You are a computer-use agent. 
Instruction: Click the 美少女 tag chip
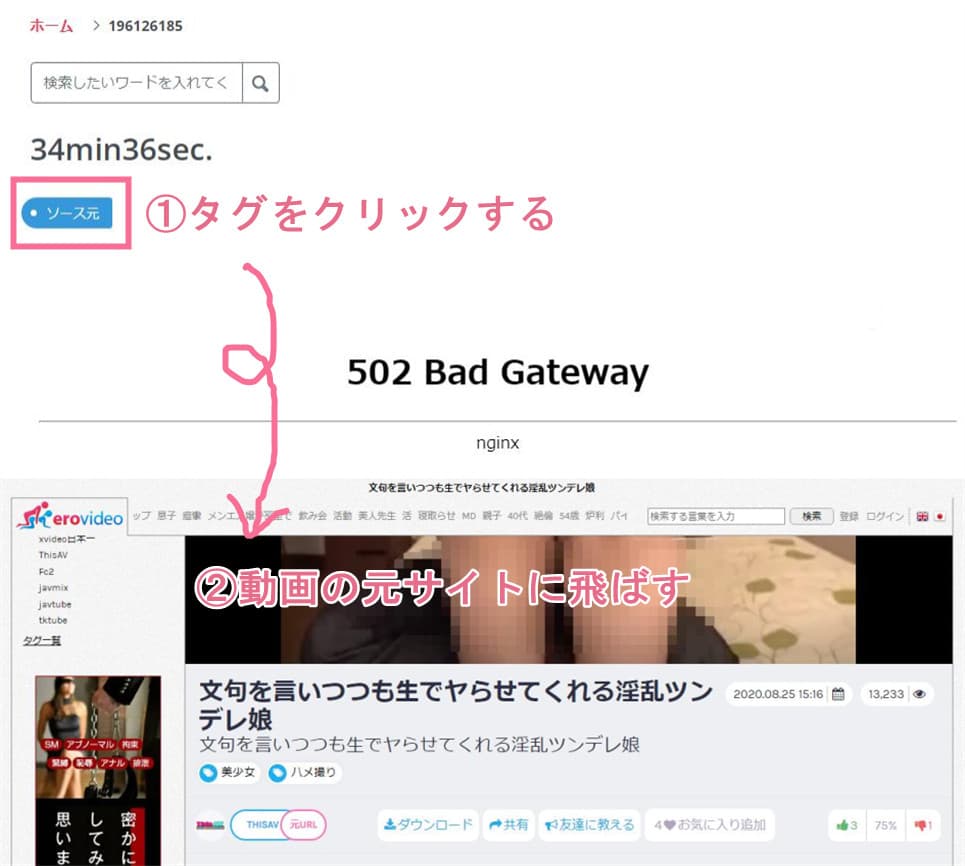point(229,772)
